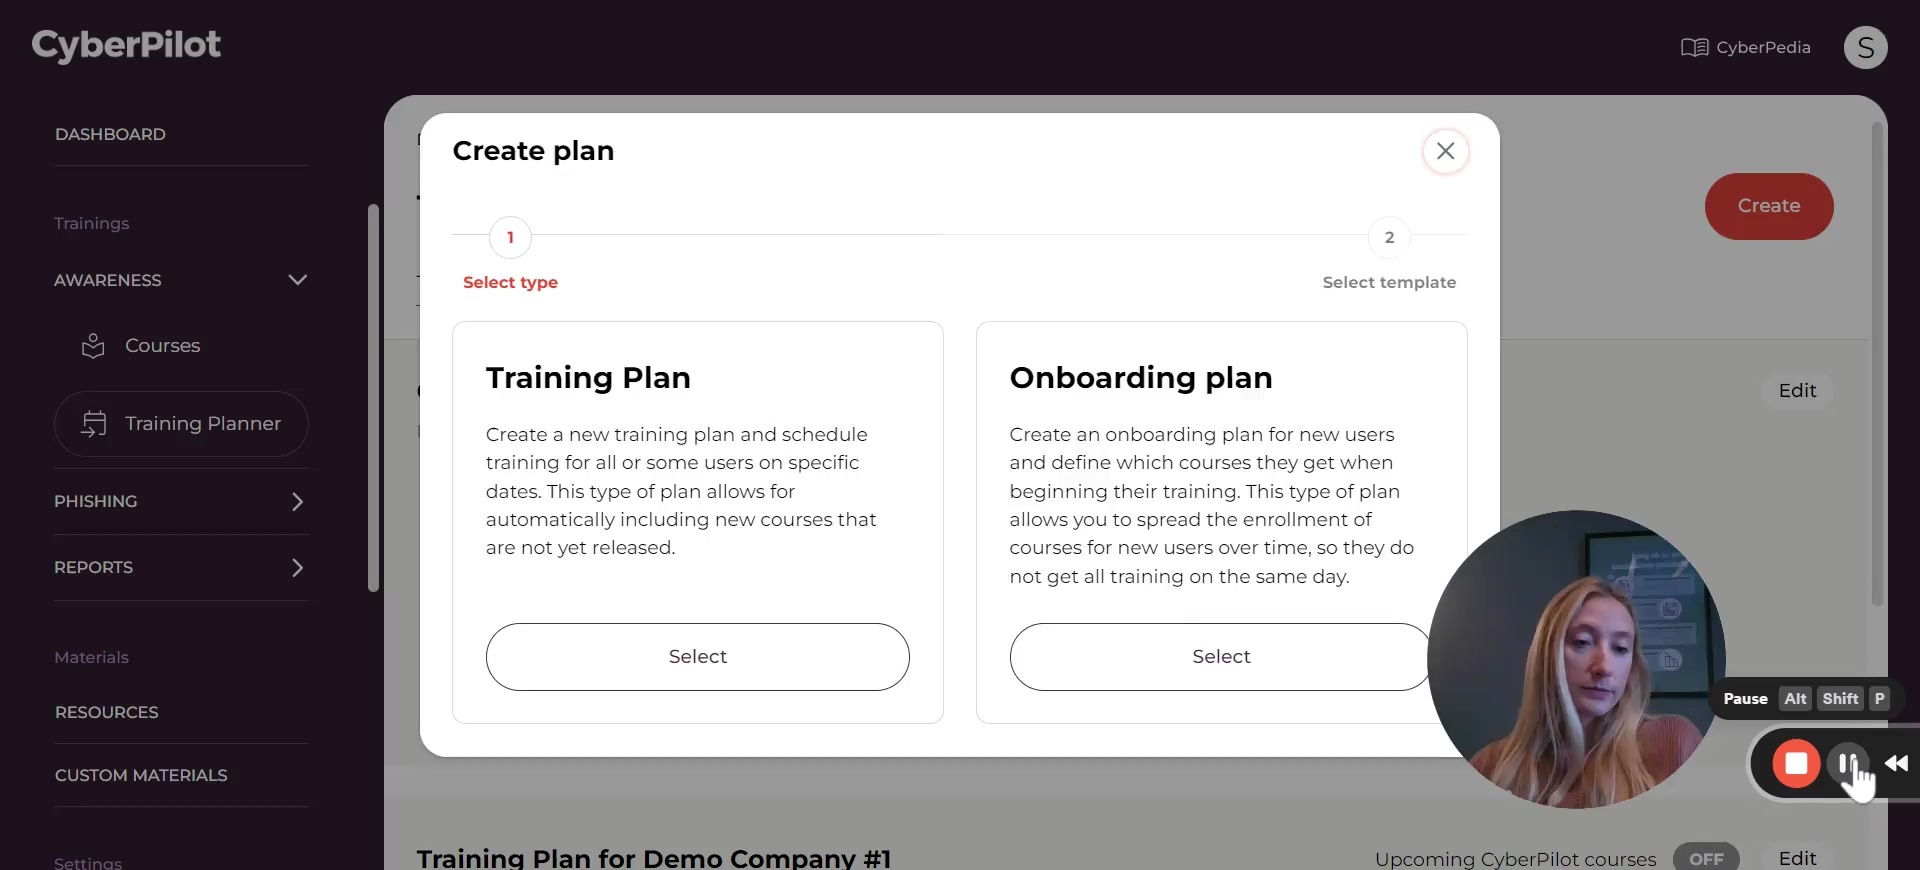The width and height of the screenshot is (1920, 870).
Task: Click step 2 Select template
Action: (1389, 238)
